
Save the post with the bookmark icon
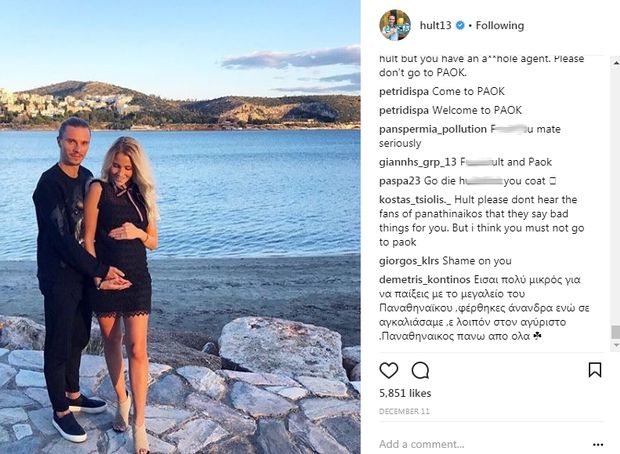click(x=595, y=370)
